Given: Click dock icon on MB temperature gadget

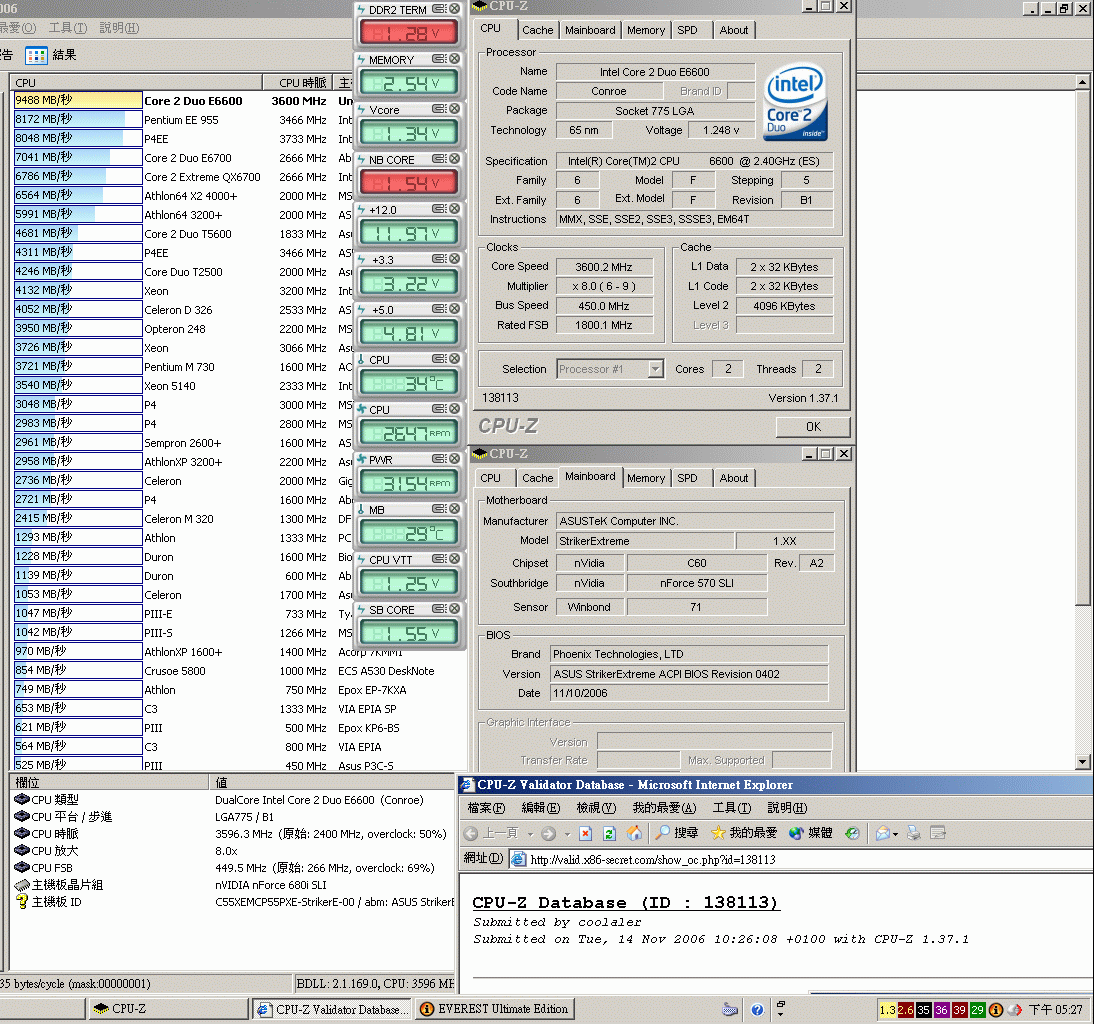Looking at the screenshot, I should click(x=440, y=509).
